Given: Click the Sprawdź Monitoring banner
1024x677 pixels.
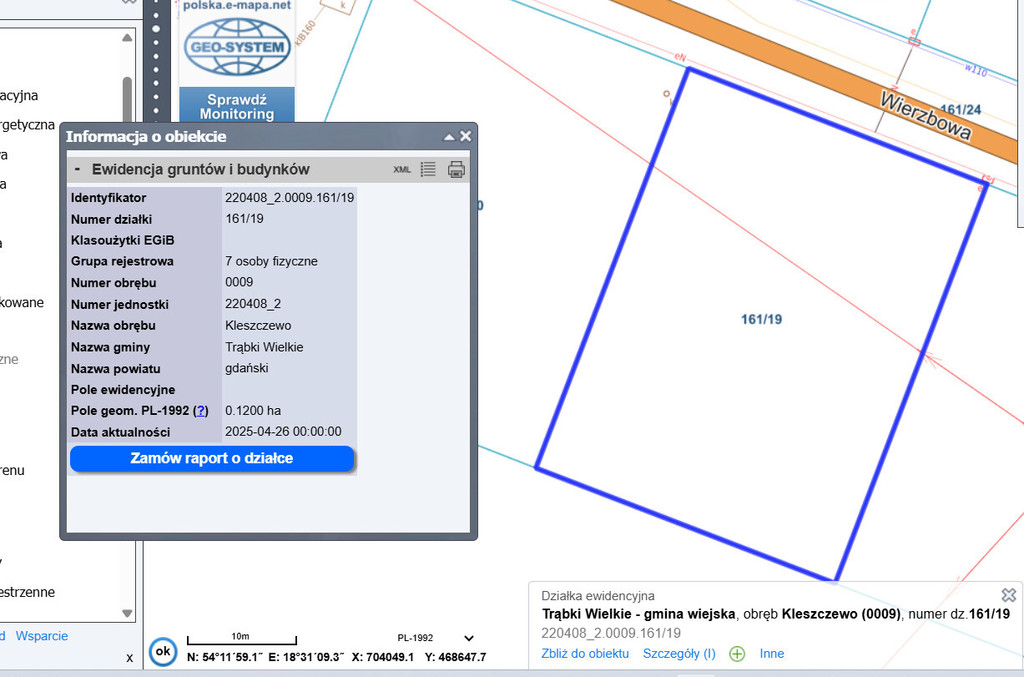Looking at the screenshot, I should point(237,106).
